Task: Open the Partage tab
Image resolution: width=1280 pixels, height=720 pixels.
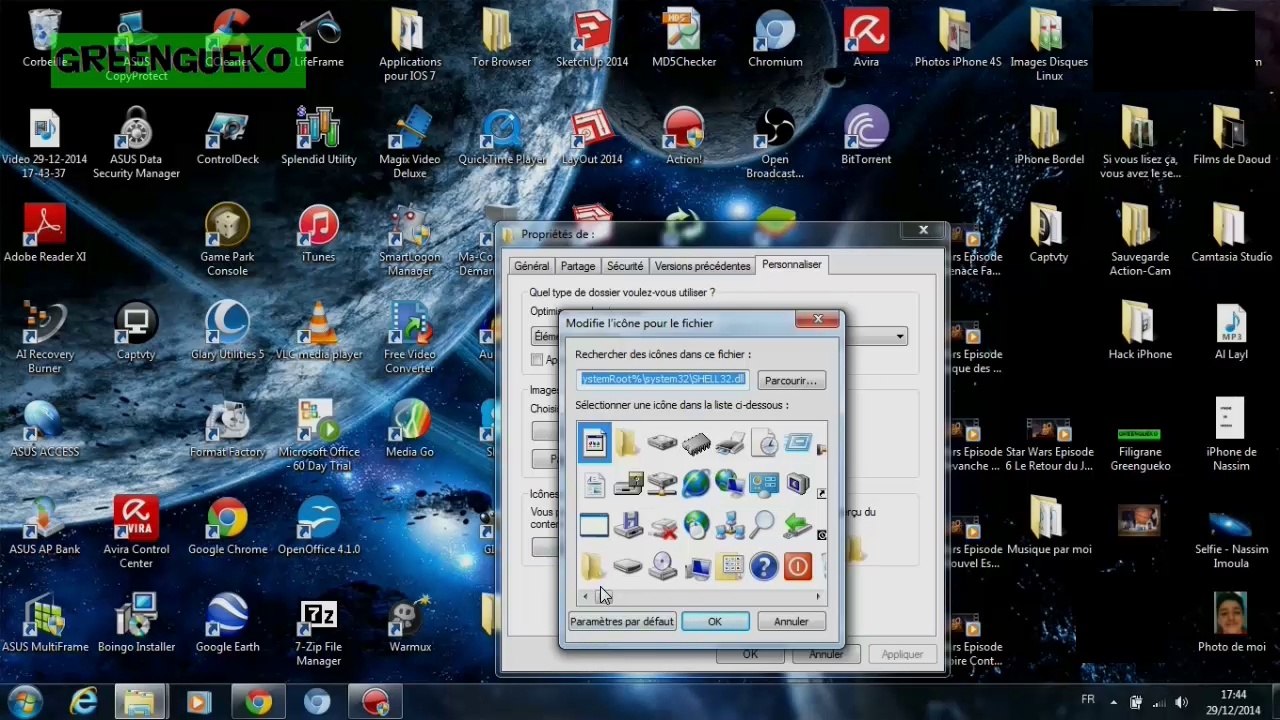Action: pyautogui.click(x=578, y=266)
